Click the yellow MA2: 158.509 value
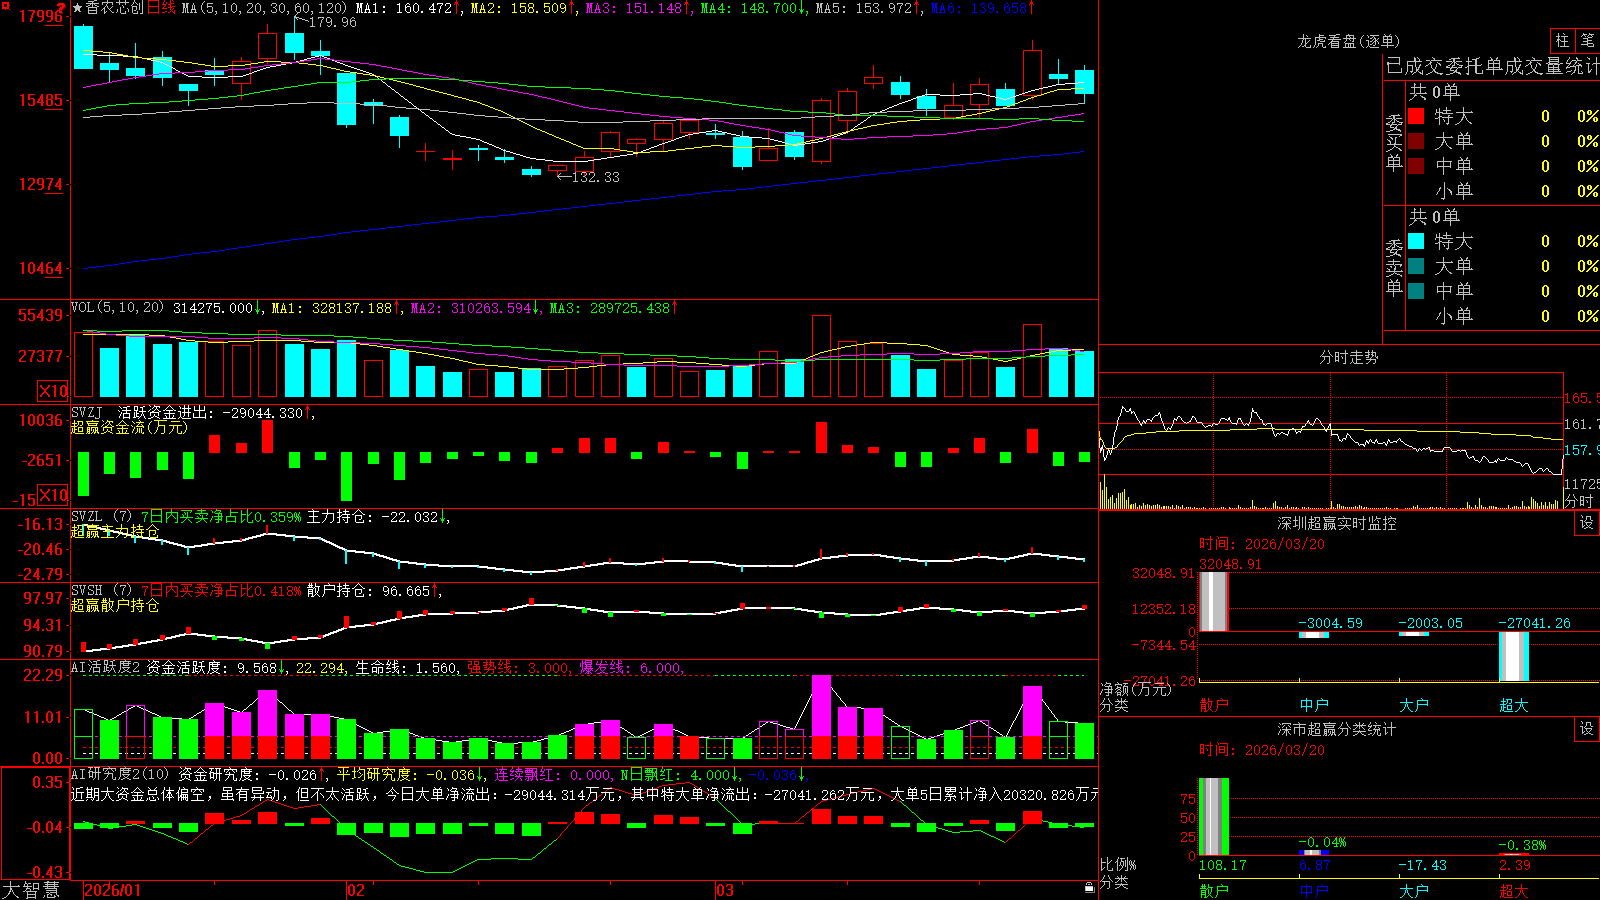 pos(518,8)
